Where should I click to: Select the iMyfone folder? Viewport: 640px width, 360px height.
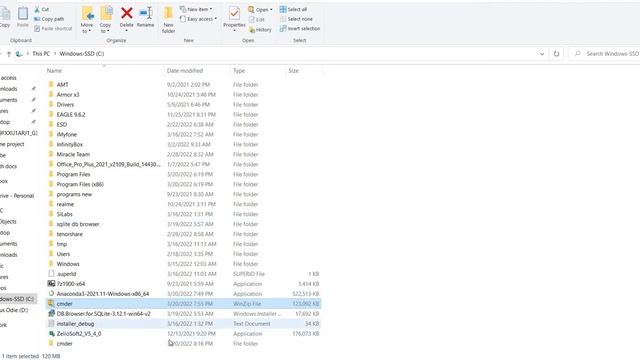click(67, 134)
